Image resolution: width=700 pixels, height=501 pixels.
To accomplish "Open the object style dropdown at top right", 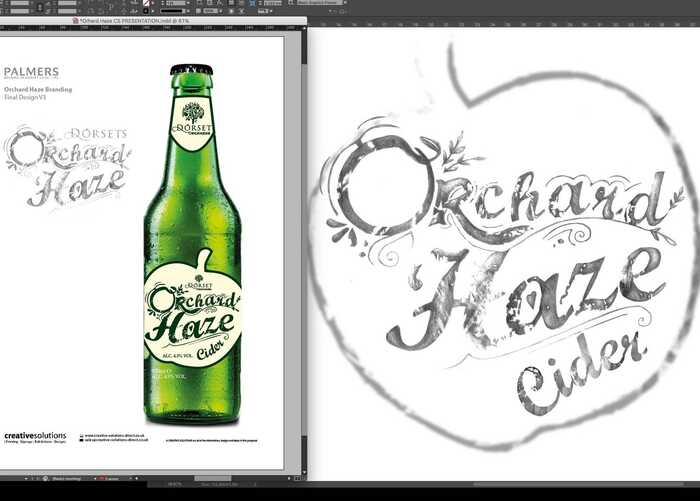I will pos(320,3).
